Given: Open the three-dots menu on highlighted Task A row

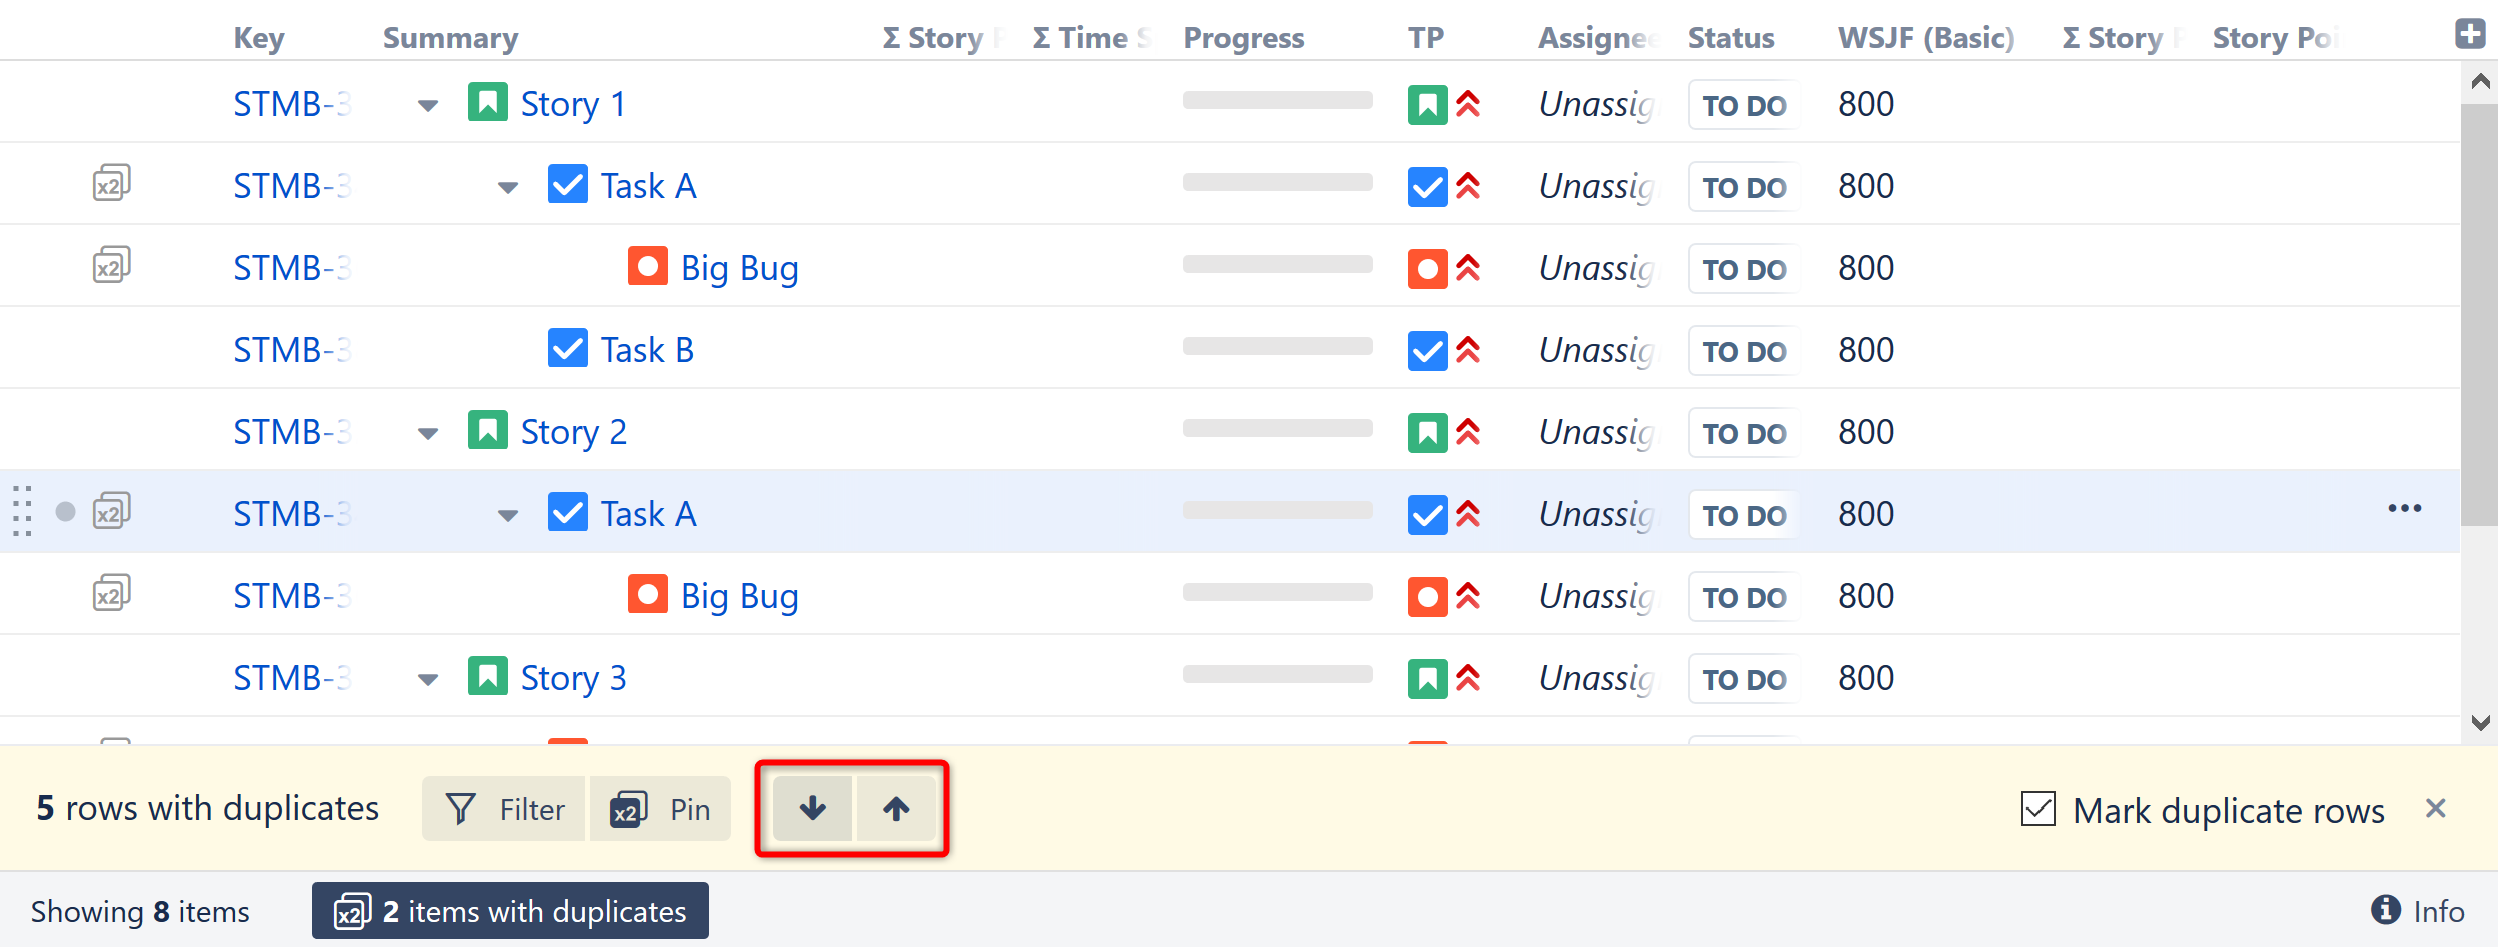Looking at the screenshot, I should click(2404, 509).
